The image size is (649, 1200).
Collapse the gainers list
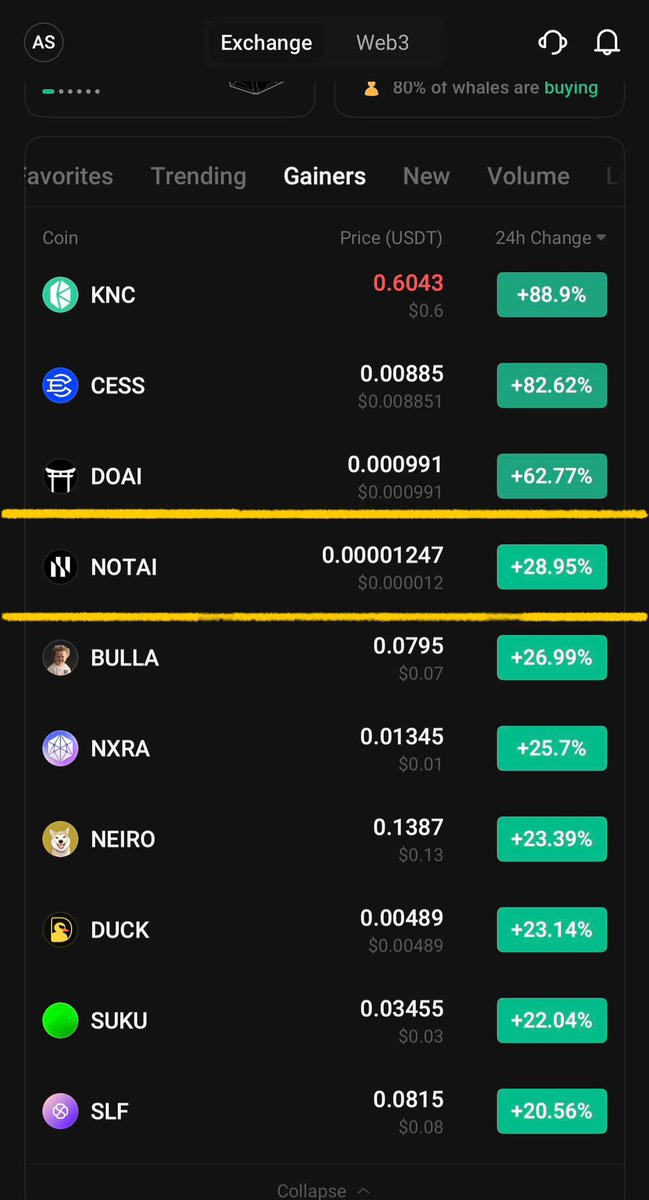click(x=324, y=1190)
